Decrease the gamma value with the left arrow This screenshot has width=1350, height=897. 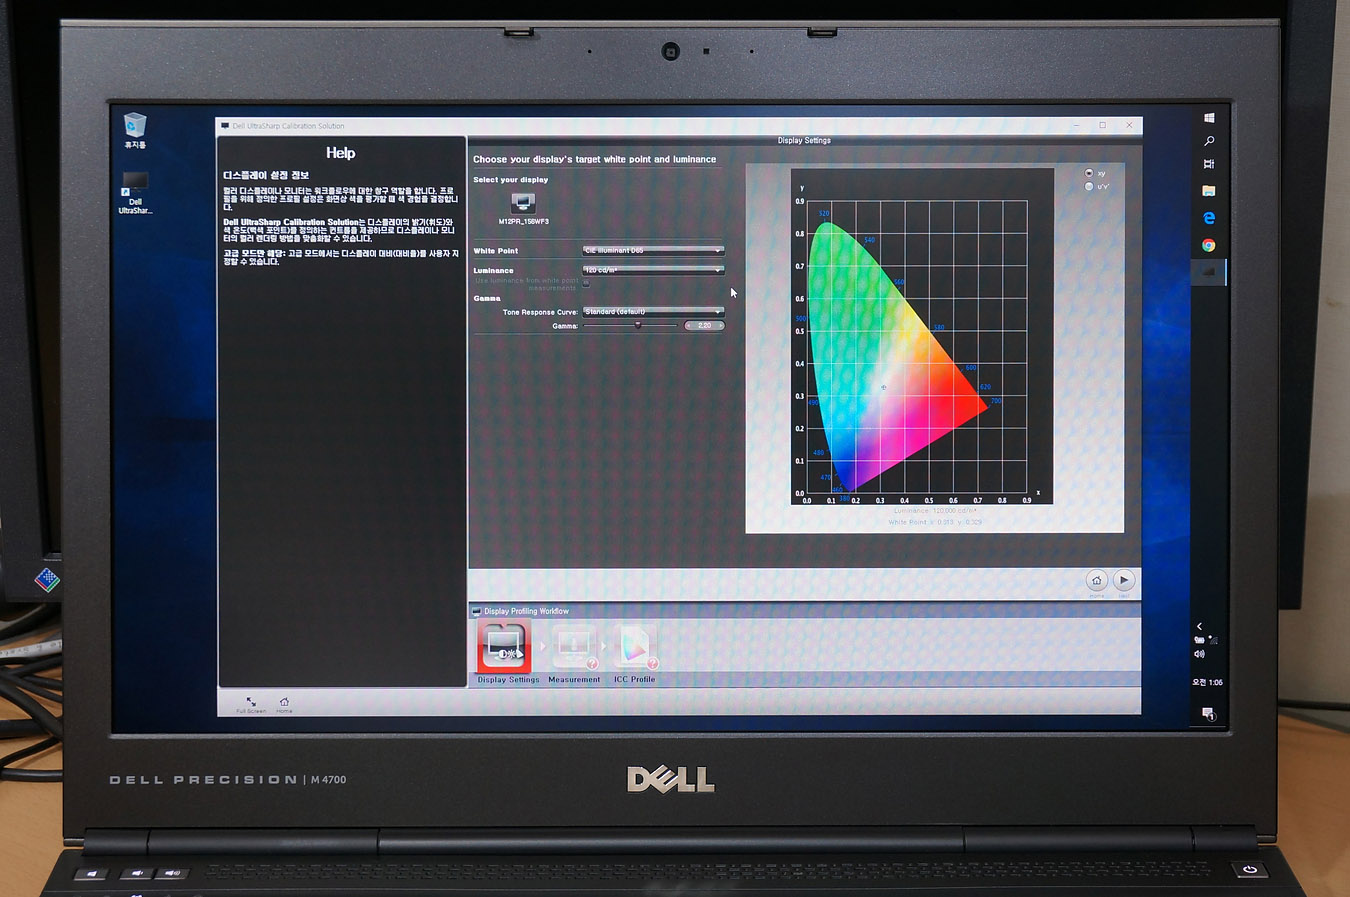coord(689,325)
